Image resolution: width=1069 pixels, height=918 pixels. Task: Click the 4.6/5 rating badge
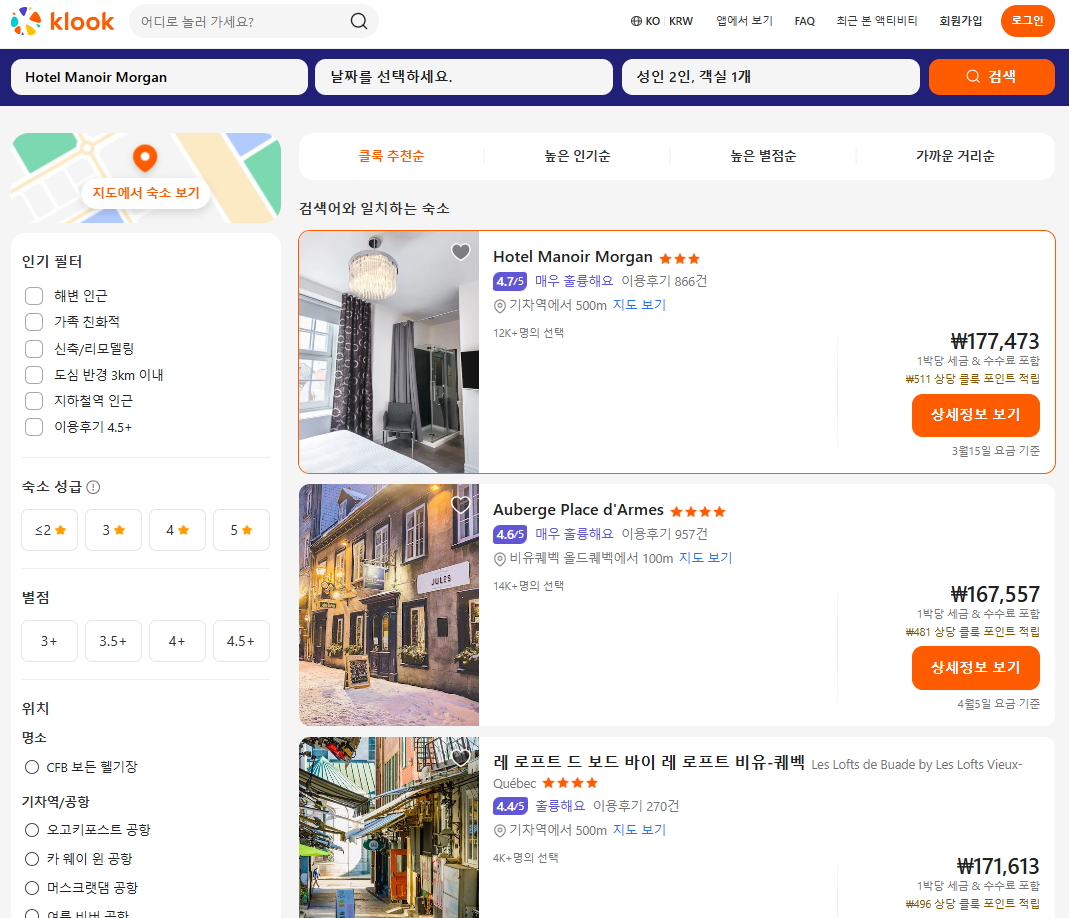[510, 534]
